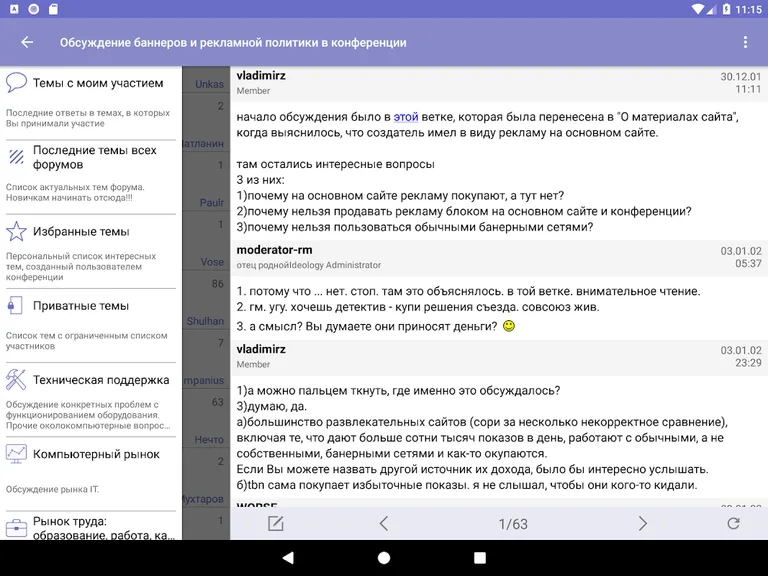Tap the back arrow in the header
The image size is (768, 576).
coord(27,43)
